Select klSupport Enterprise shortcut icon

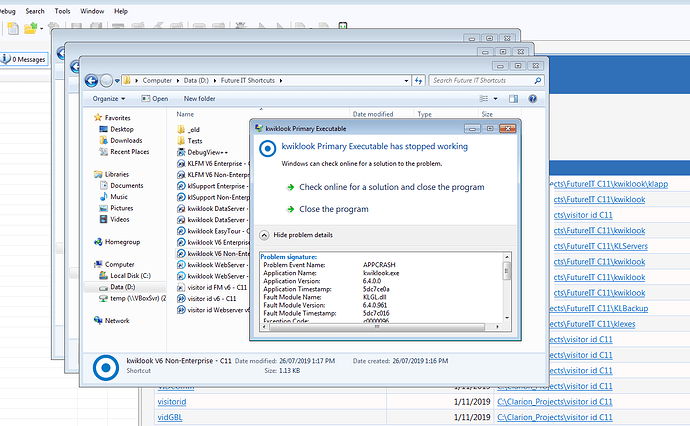(181, 186)
